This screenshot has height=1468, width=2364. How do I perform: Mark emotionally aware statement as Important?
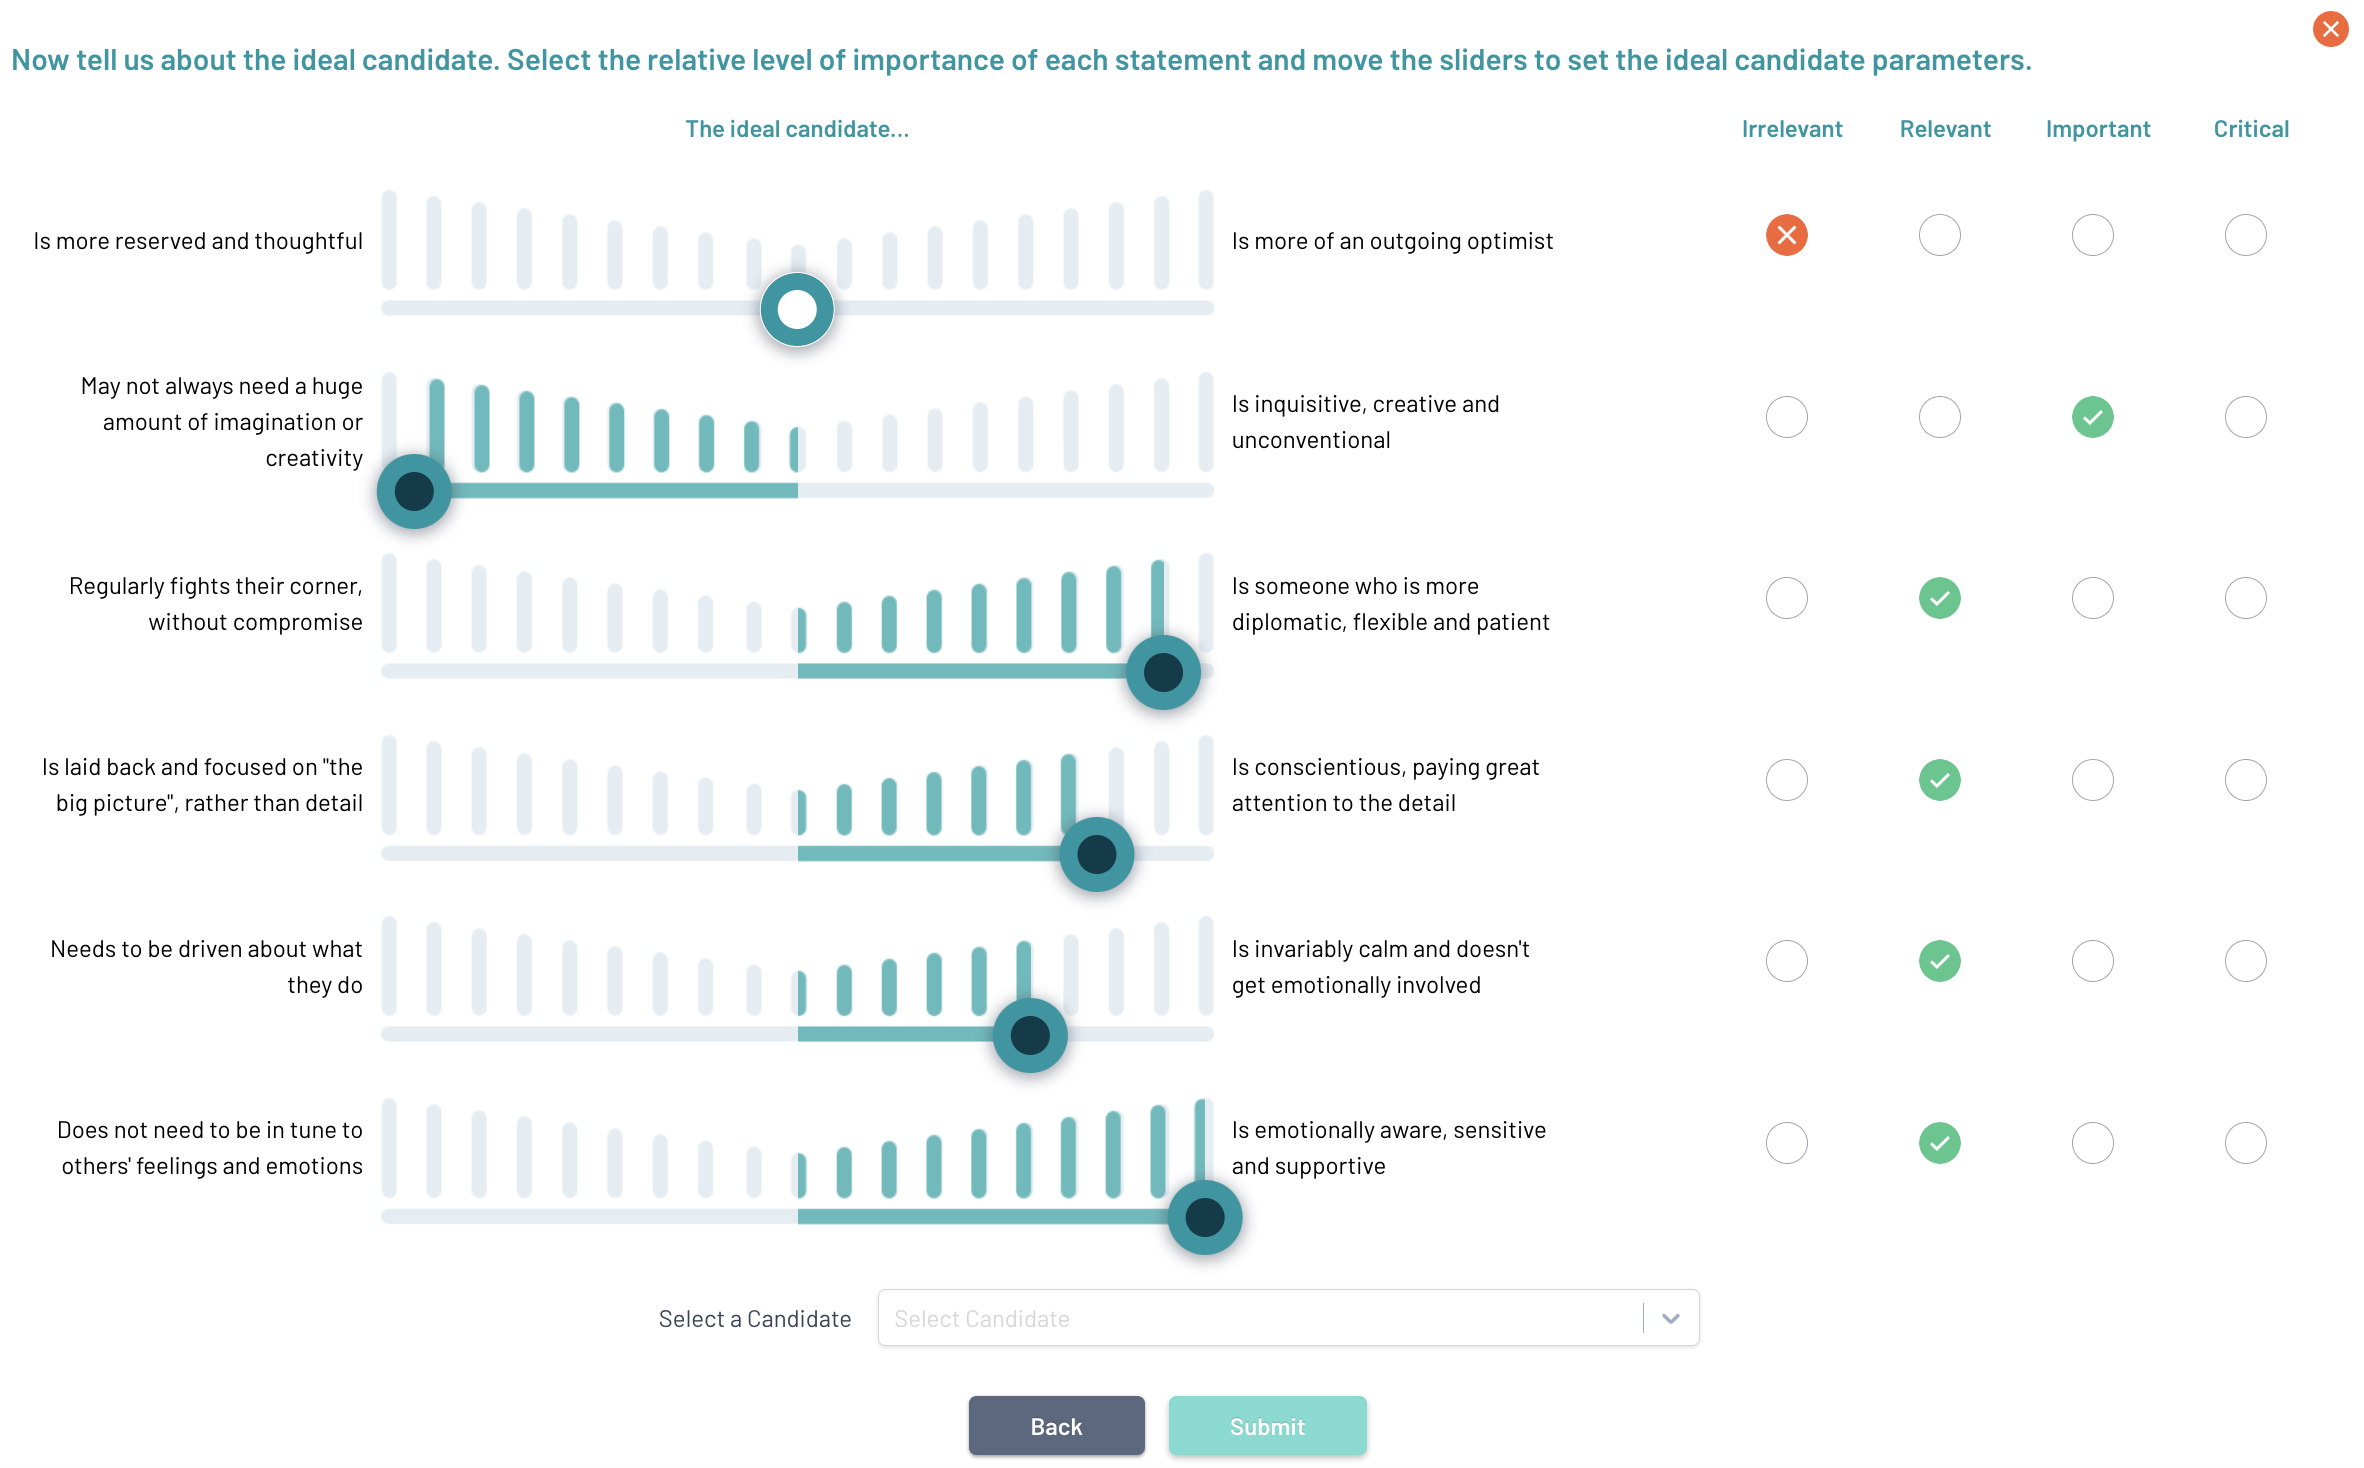tap(2092, 1143)
